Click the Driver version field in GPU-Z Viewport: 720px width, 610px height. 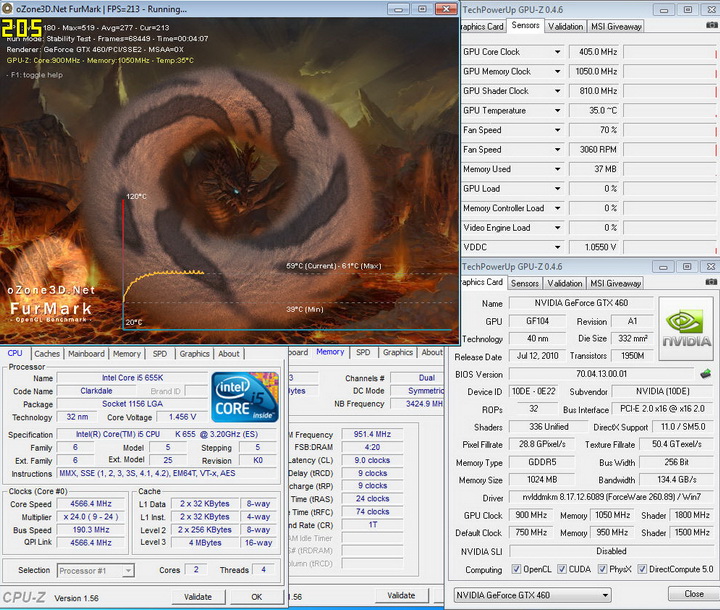(x=612, y=497)
